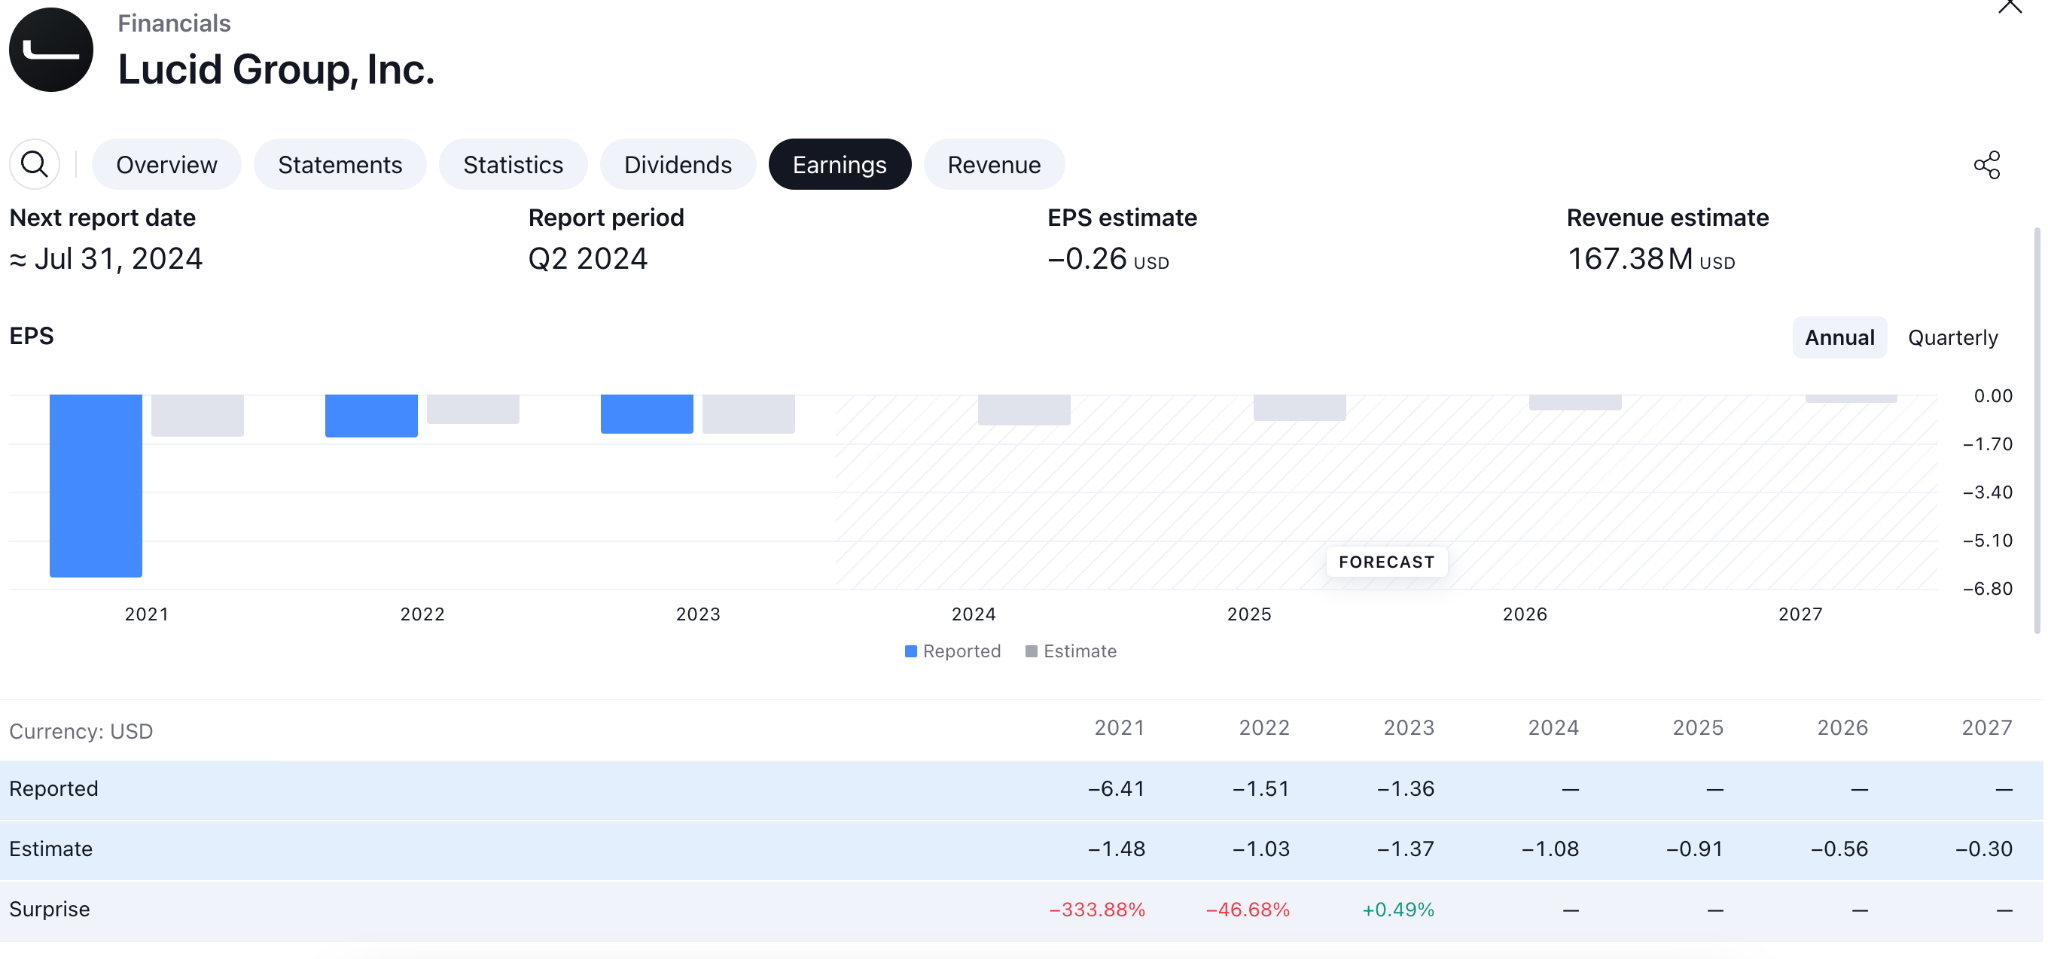The image size is (2048, 959).
Task: Click the −0.30 estimate value
Action: point(1984,849)
